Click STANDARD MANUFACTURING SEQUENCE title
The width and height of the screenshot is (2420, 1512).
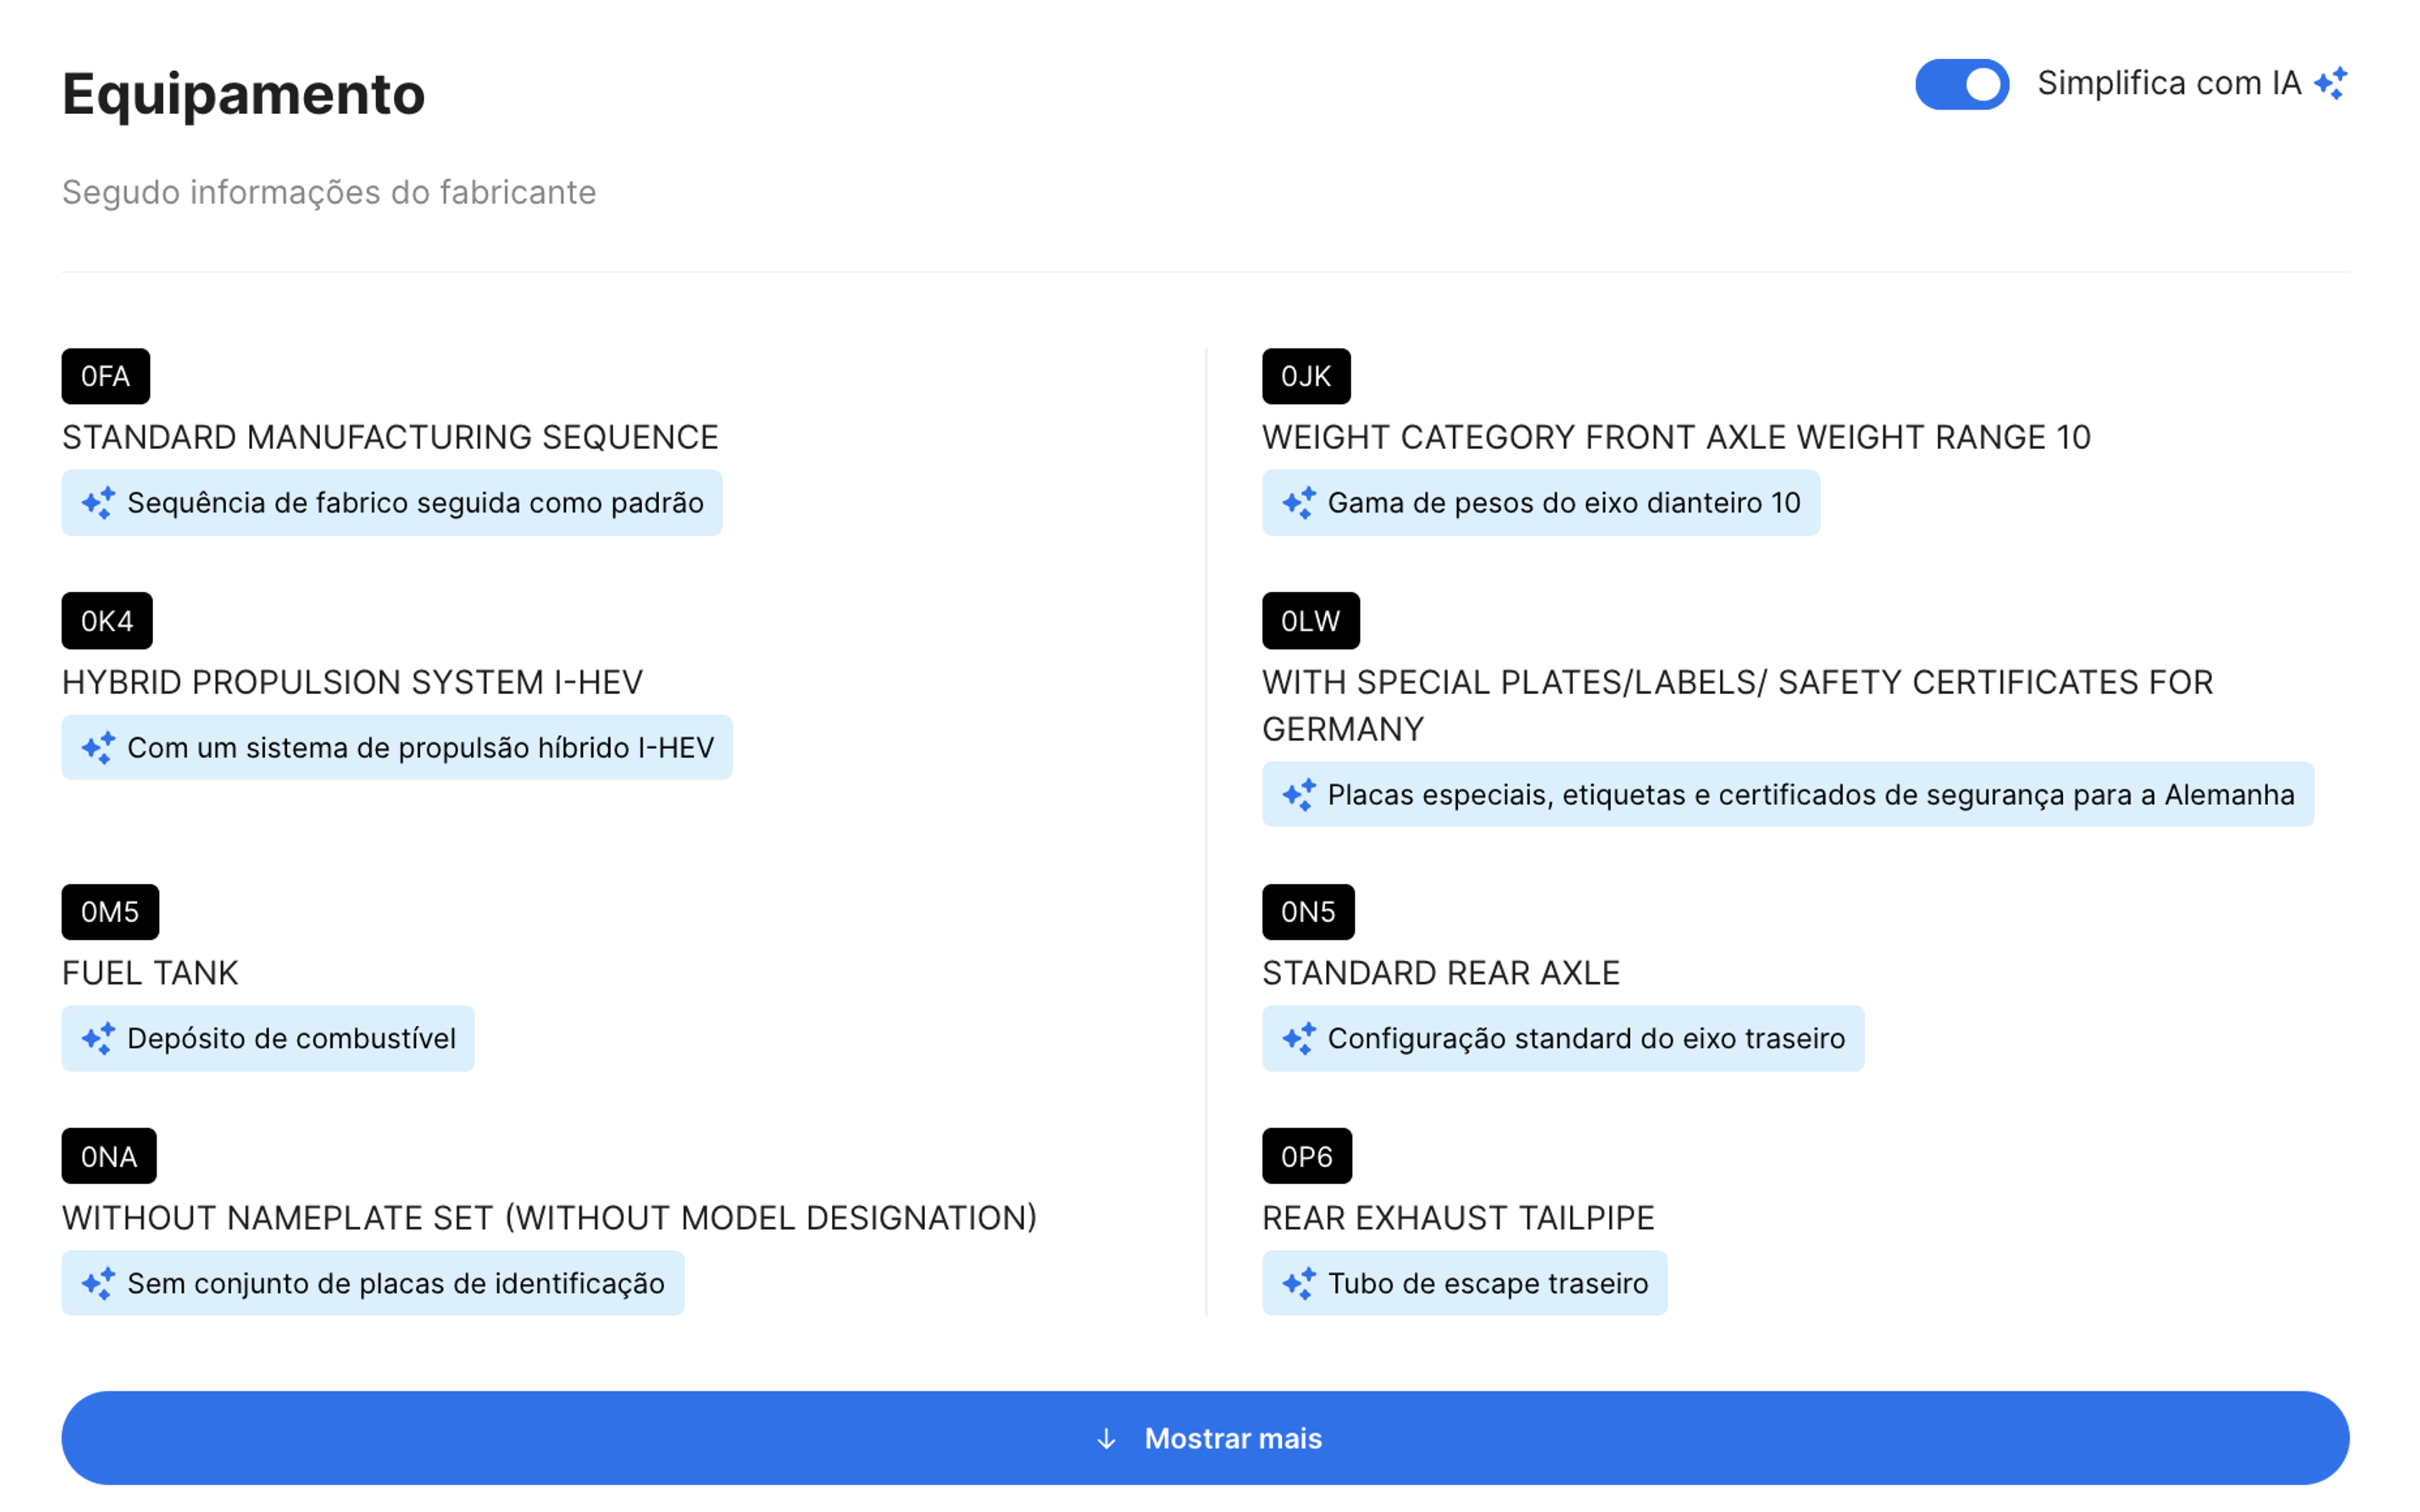[x=390, y=437]
